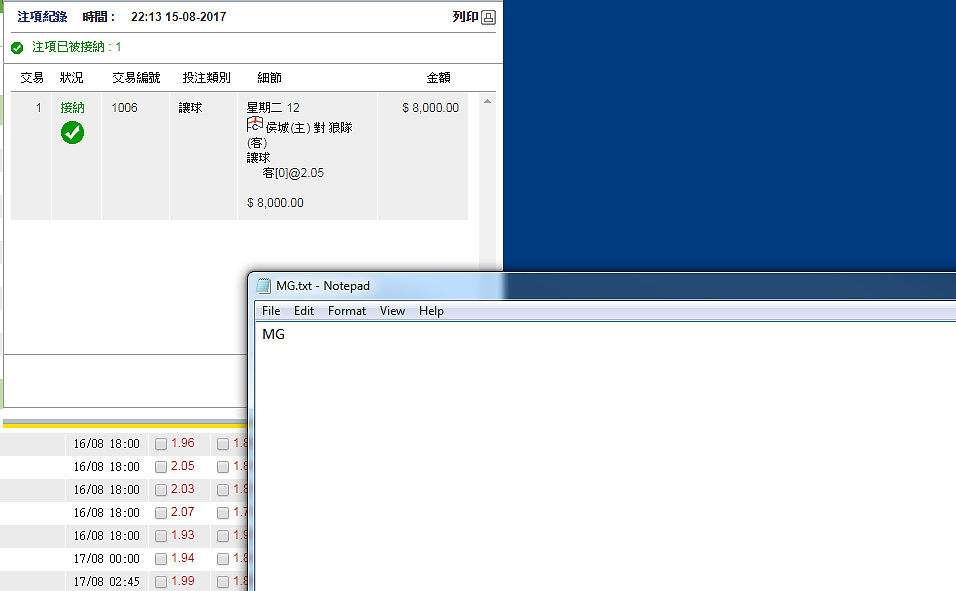Click the green accepted checkmark under 接納
956x591 pixels.
point(73,132)
